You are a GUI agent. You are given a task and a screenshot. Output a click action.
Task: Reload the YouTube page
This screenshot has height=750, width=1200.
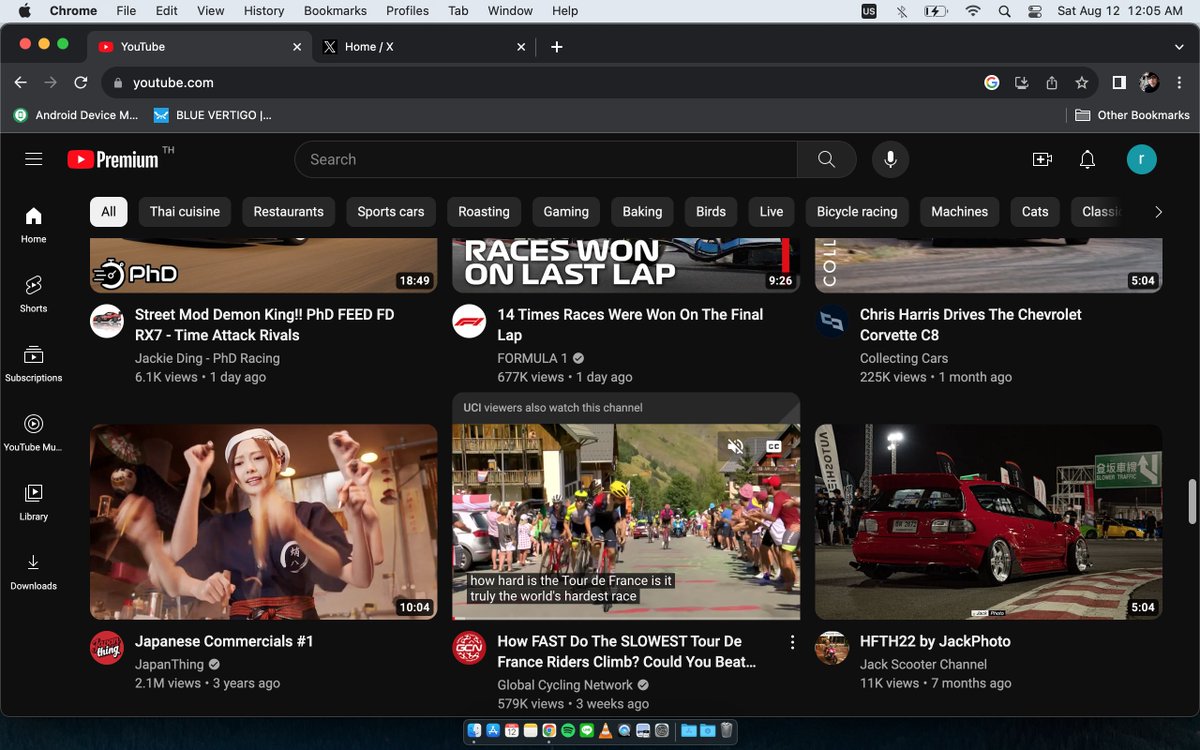click(81, 83)
